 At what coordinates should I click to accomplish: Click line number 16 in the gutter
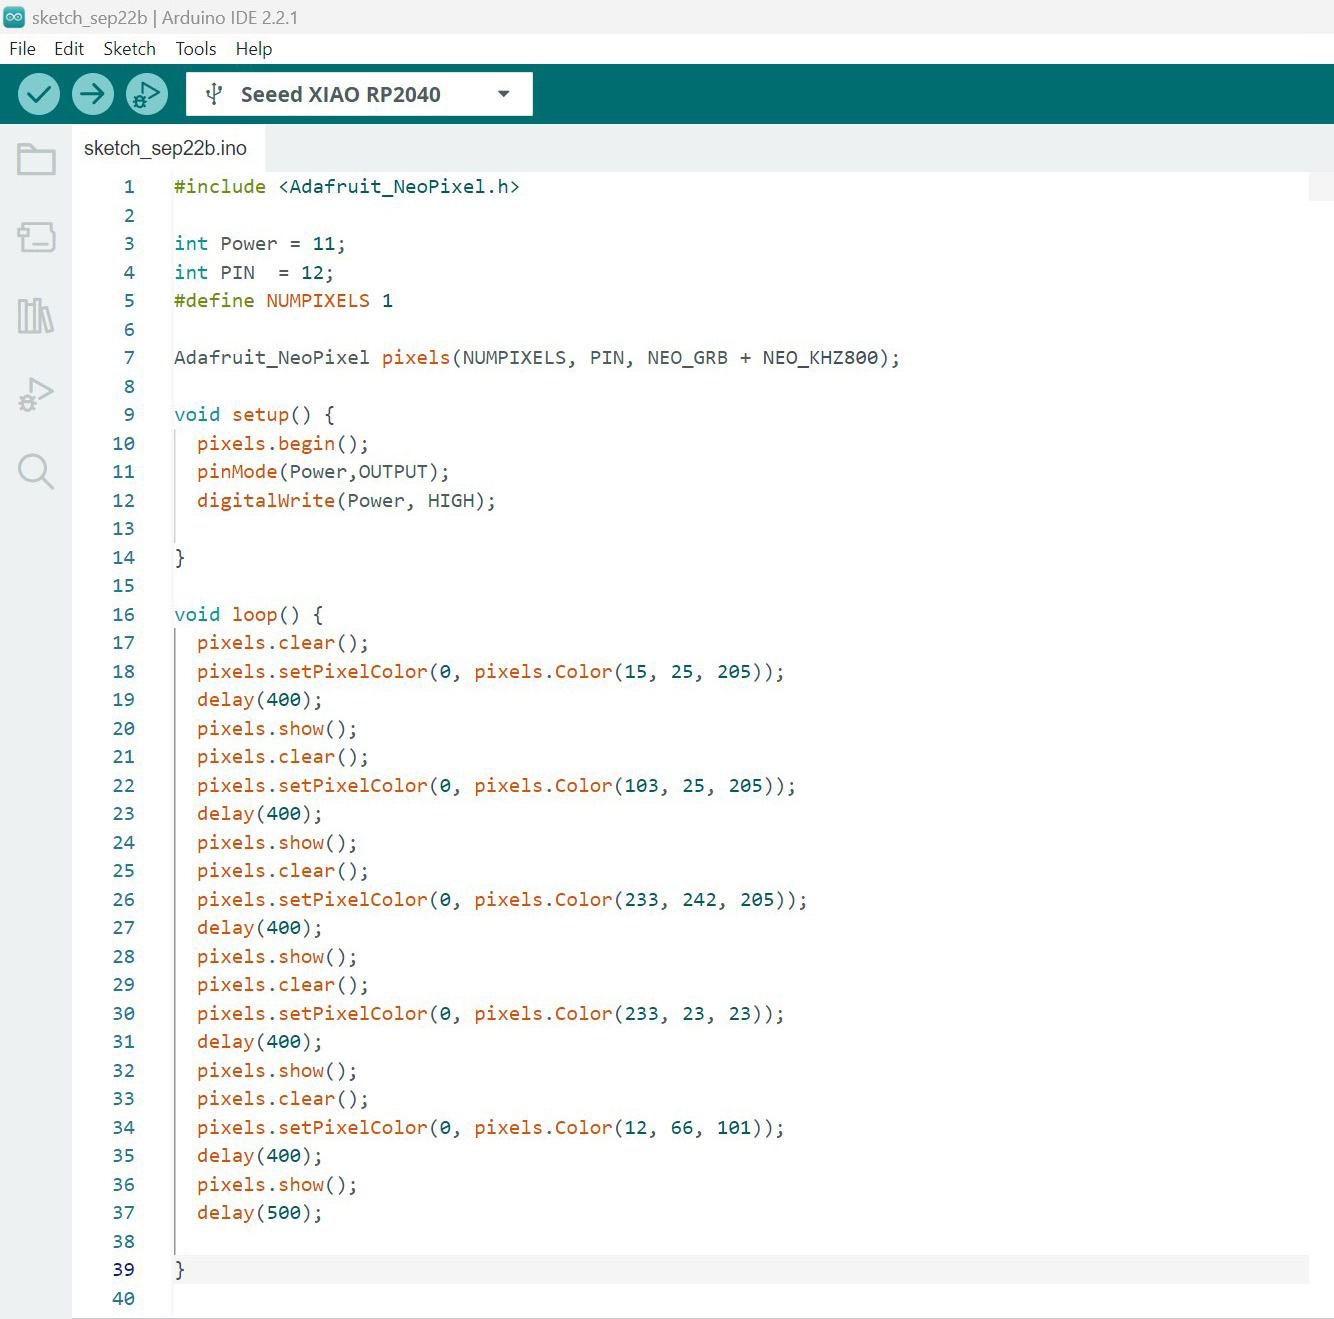123,615
